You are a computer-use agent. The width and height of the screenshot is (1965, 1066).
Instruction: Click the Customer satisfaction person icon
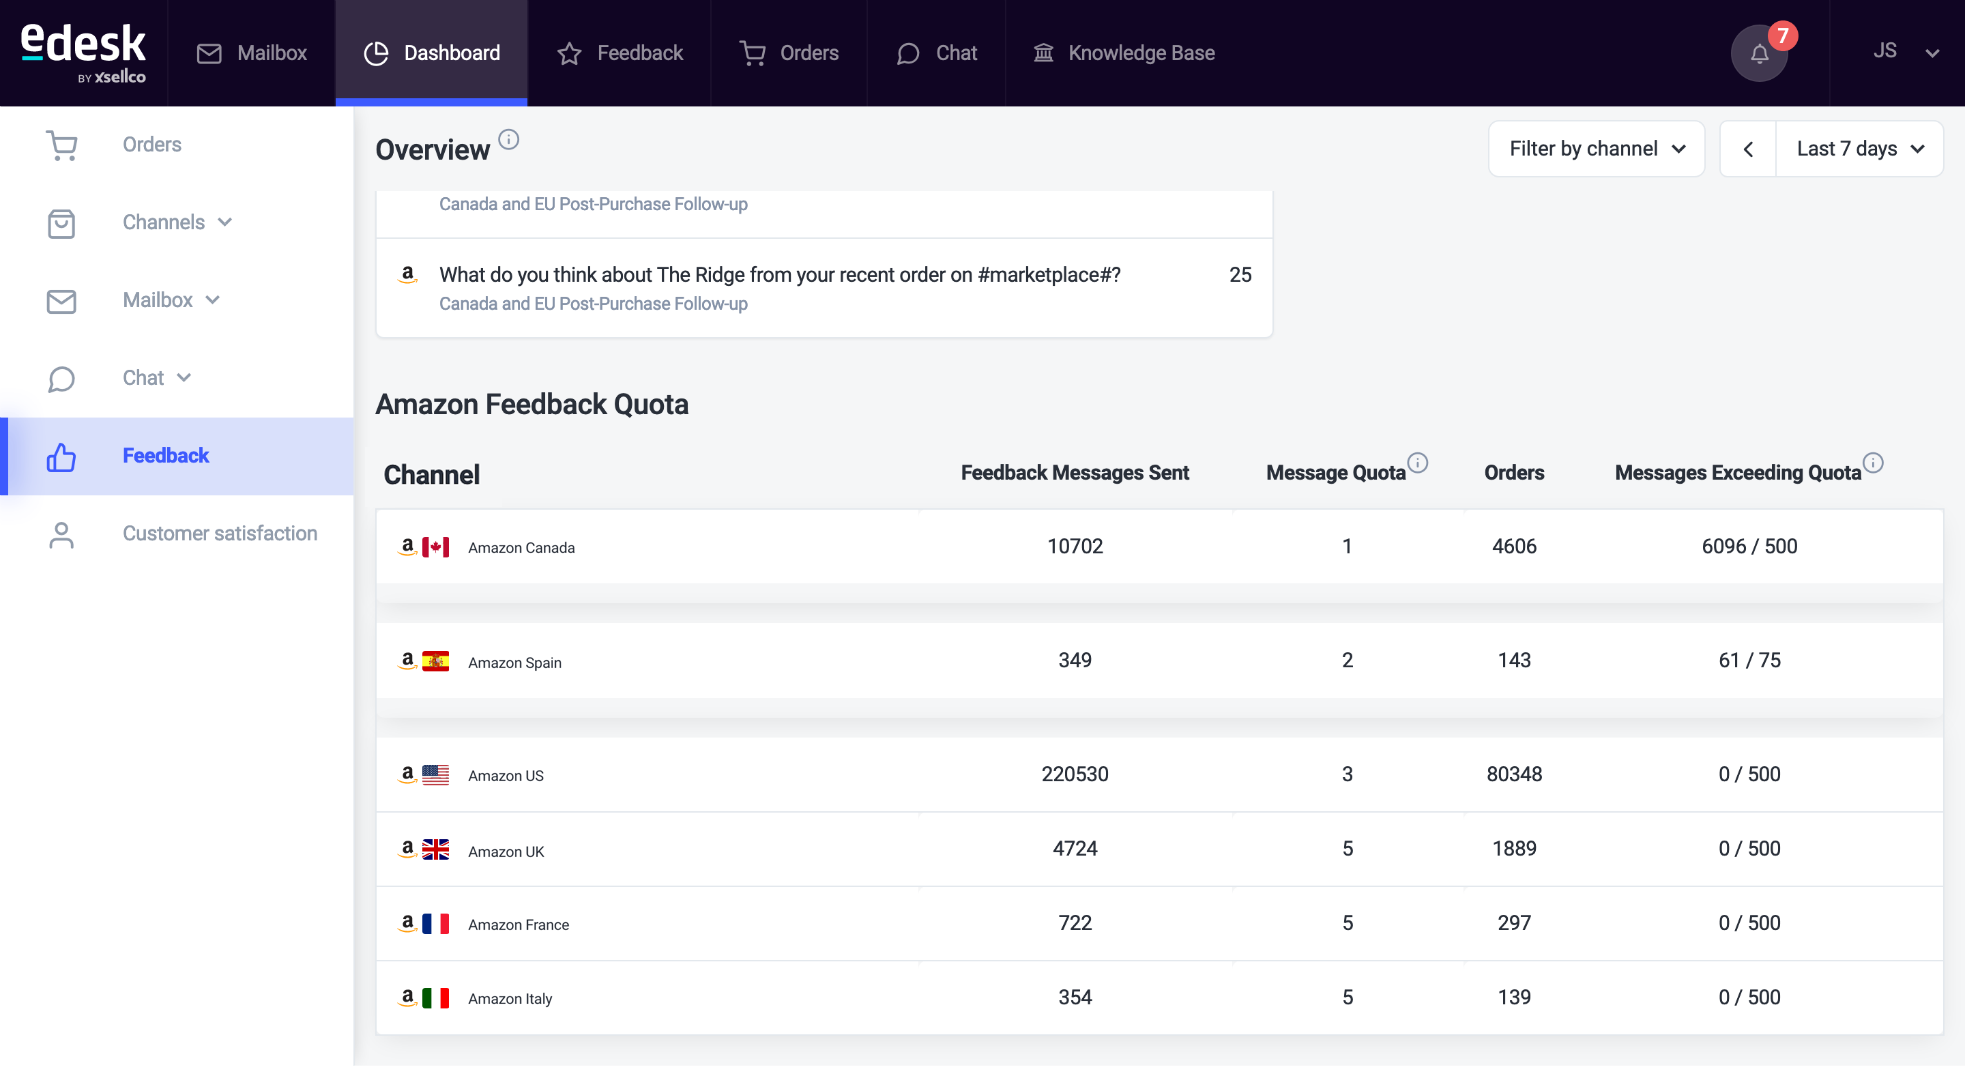point(62,535)
